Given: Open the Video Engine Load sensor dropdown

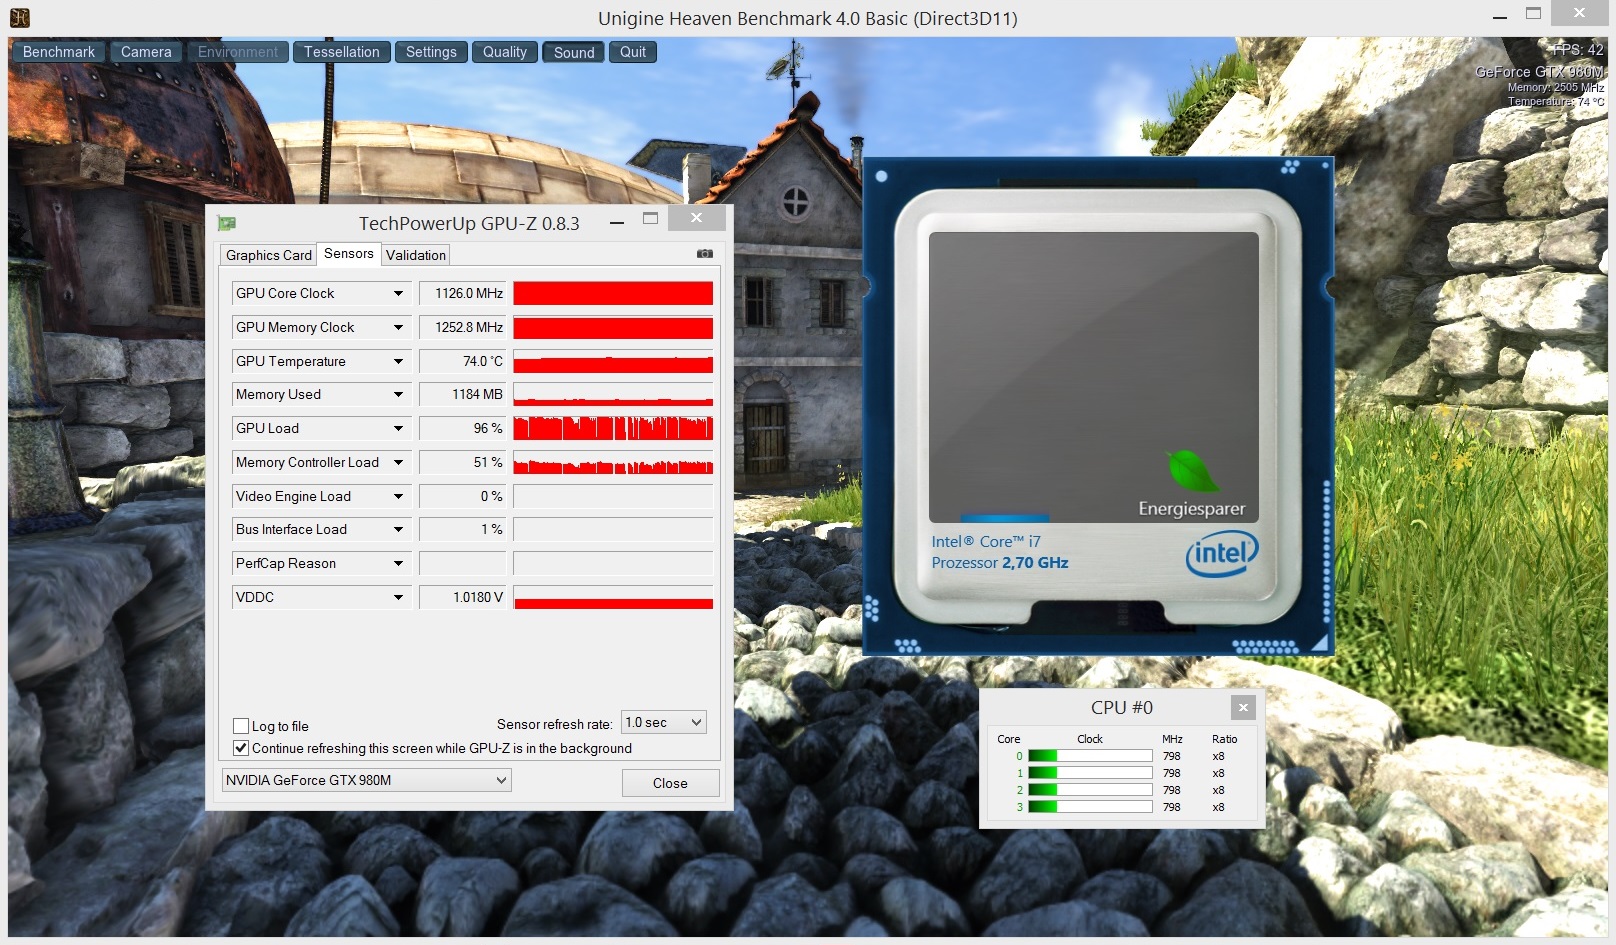Looking at the screenshot, I should (x=398, y=496).
